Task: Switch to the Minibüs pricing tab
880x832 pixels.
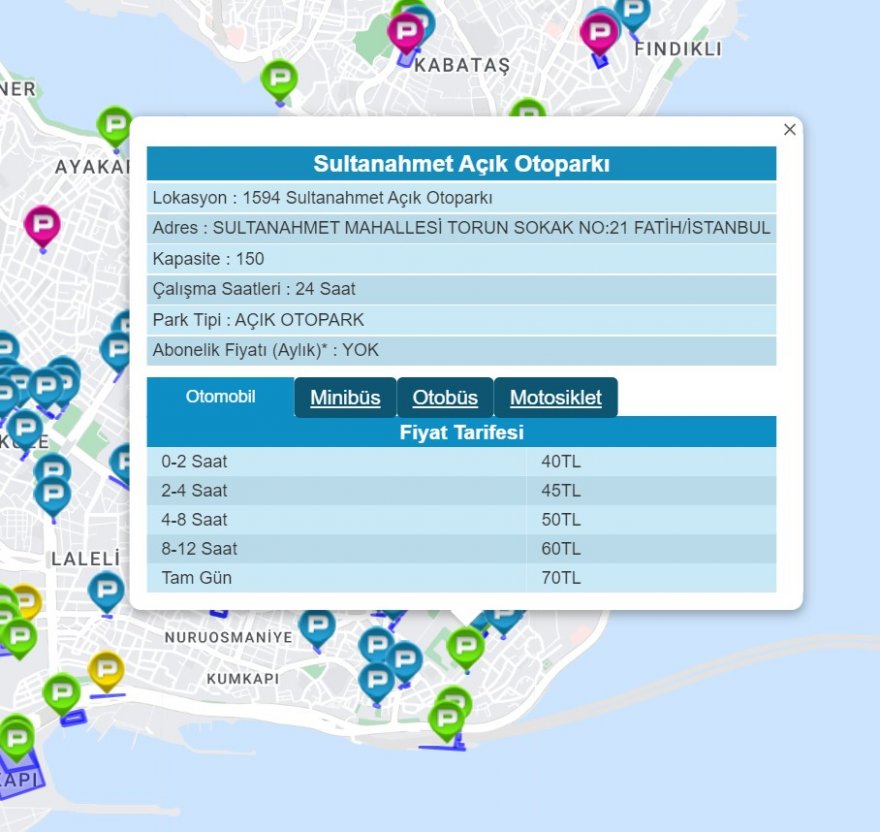Action: point(345,398)
